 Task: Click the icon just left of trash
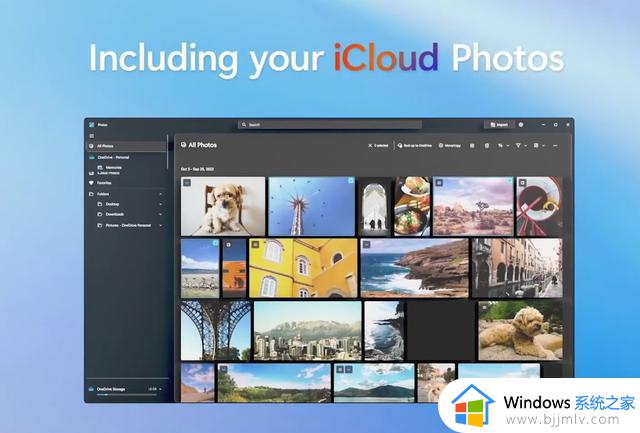click(x=472, y=145)
